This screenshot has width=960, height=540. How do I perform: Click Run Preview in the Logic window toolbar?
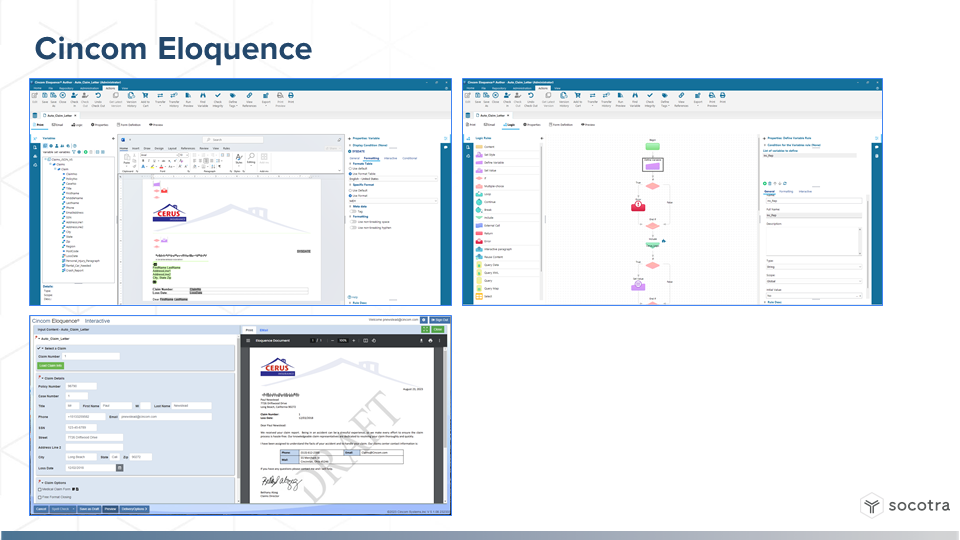(x=621, y=99)
